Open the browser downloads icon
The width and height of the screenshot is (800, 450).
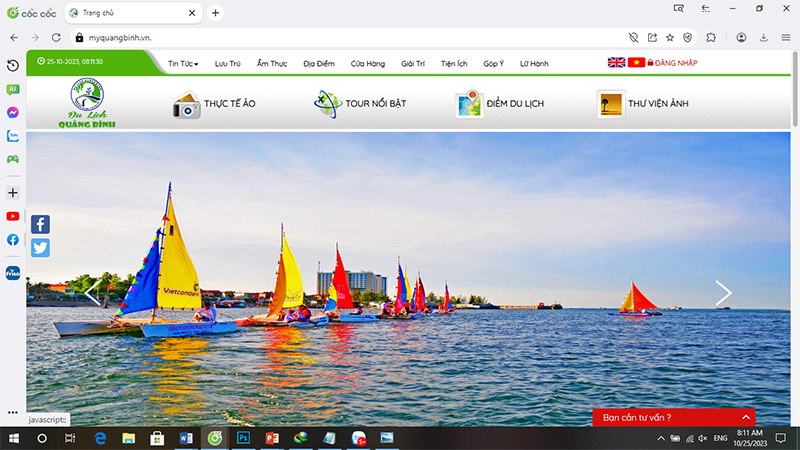763,37
